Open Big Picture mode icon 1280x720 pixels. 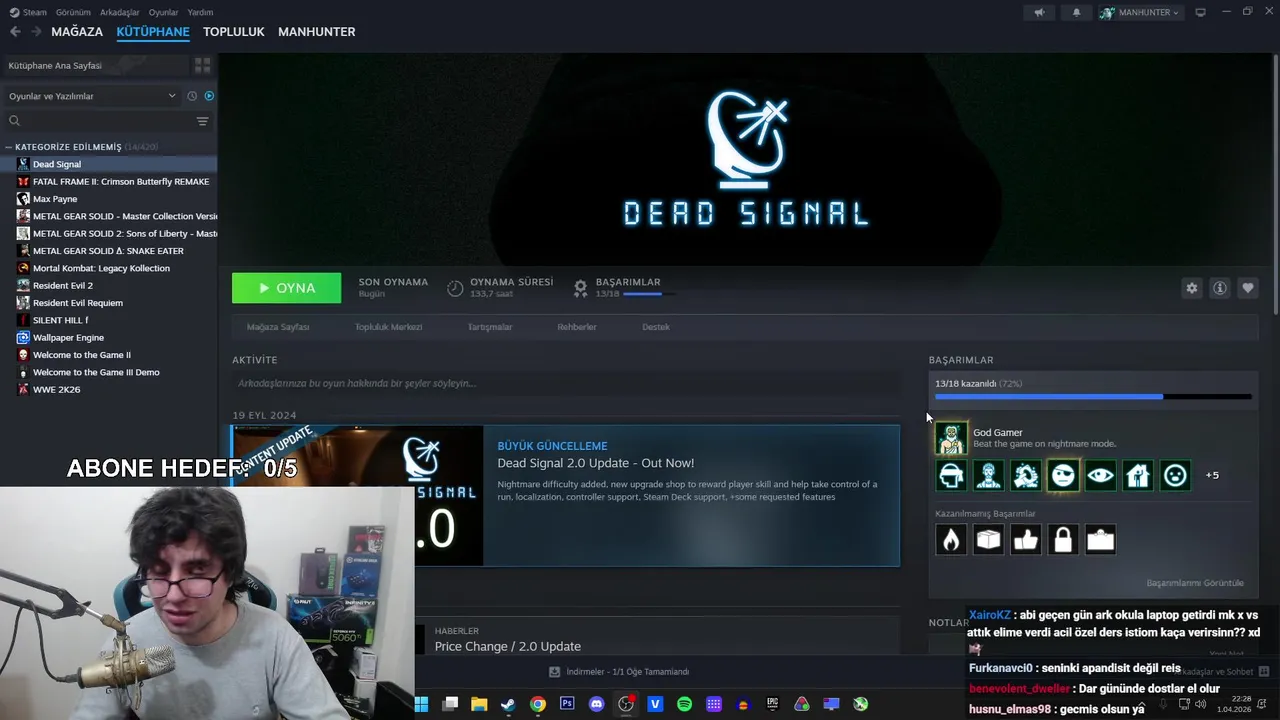(x=1200, y=12)
